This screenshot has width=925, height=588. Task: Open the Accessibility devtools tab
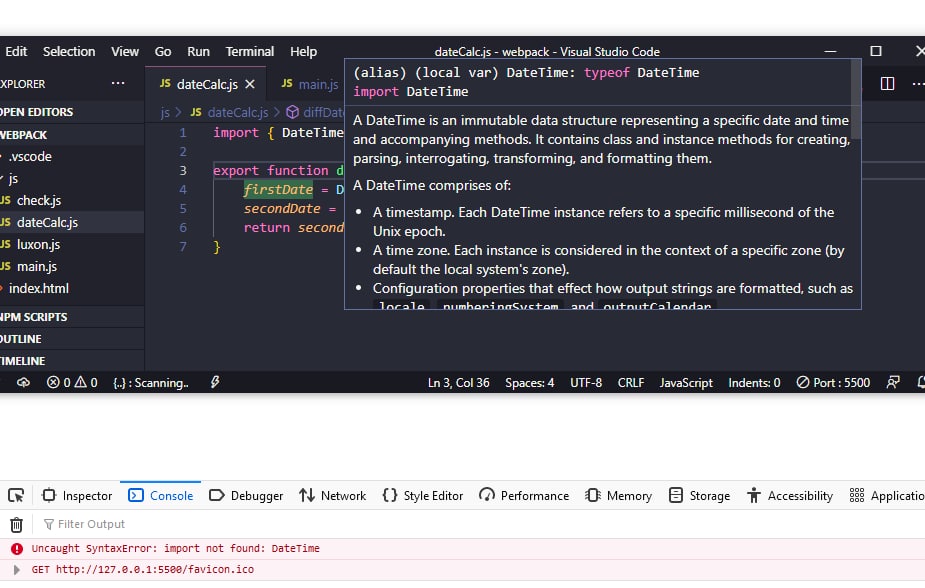(789, 495)
